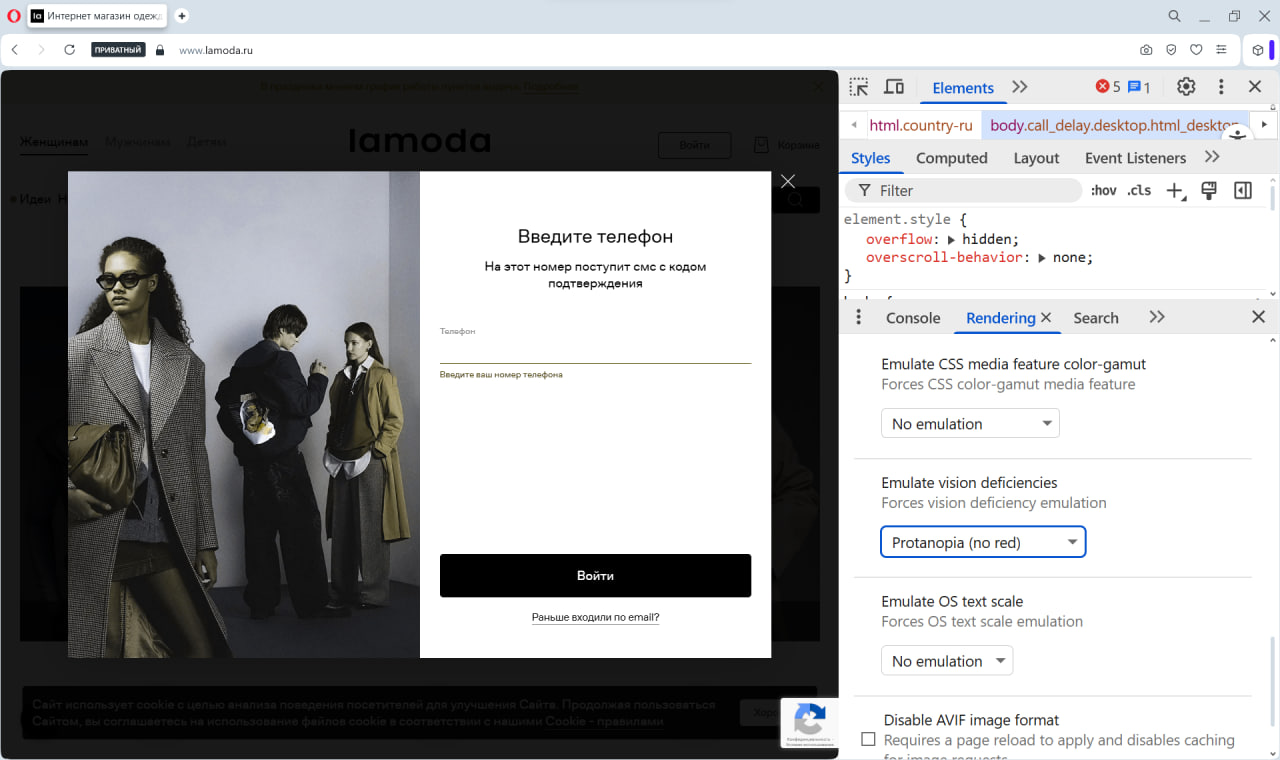Close the DevTools panel
1280x760 pixels.
1255,87
